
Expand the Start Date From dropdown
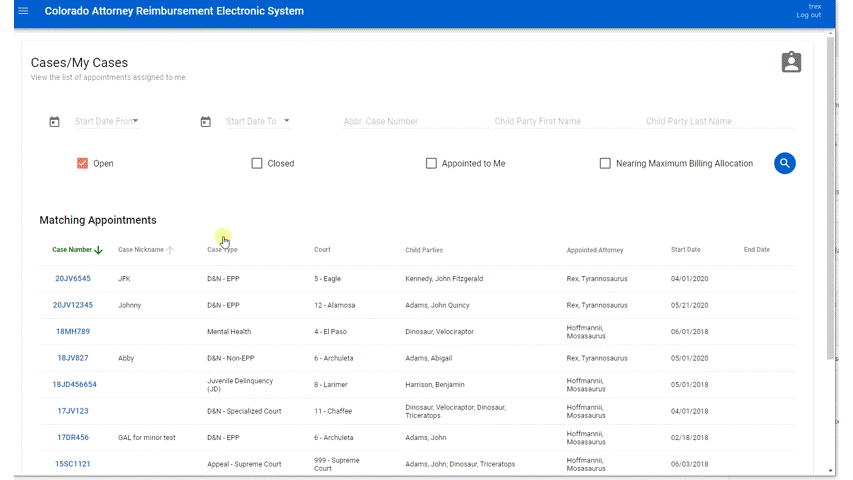136,121
